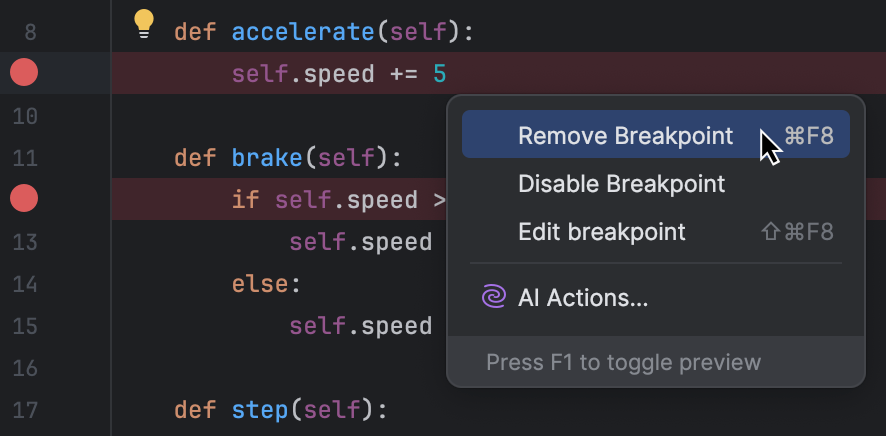The image size is (886, 436).
Task: Select Remove Breakpoint from context menu
Action: click(x=625, y=136)
